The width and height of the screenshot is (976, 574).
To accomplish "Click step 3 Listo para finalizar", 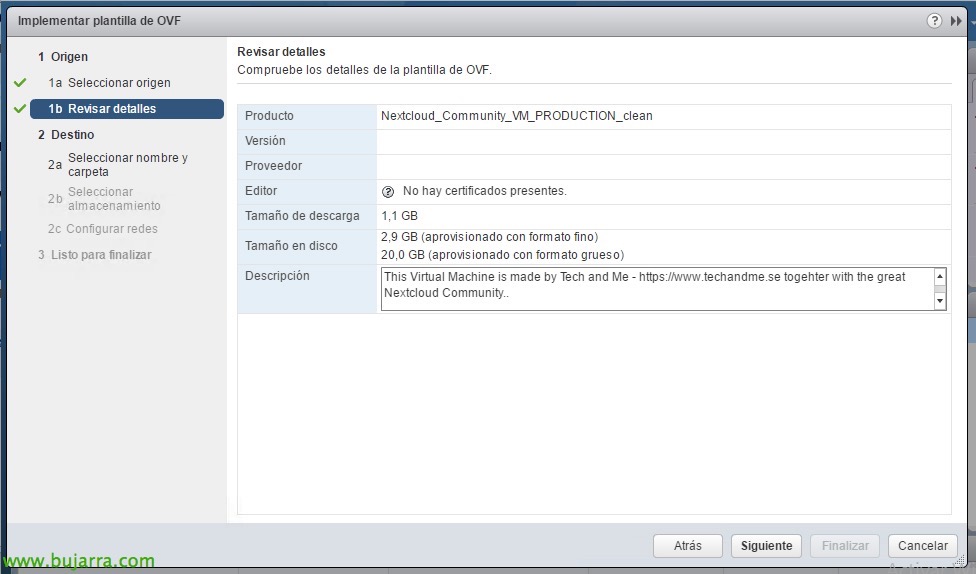I will (95, 255).
